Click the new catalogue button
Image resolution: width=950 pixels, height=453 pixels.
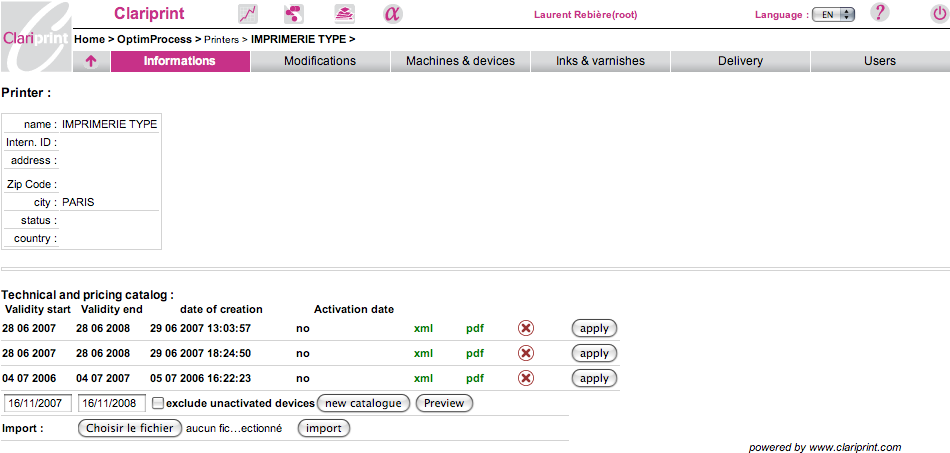(x=364, y=403)
